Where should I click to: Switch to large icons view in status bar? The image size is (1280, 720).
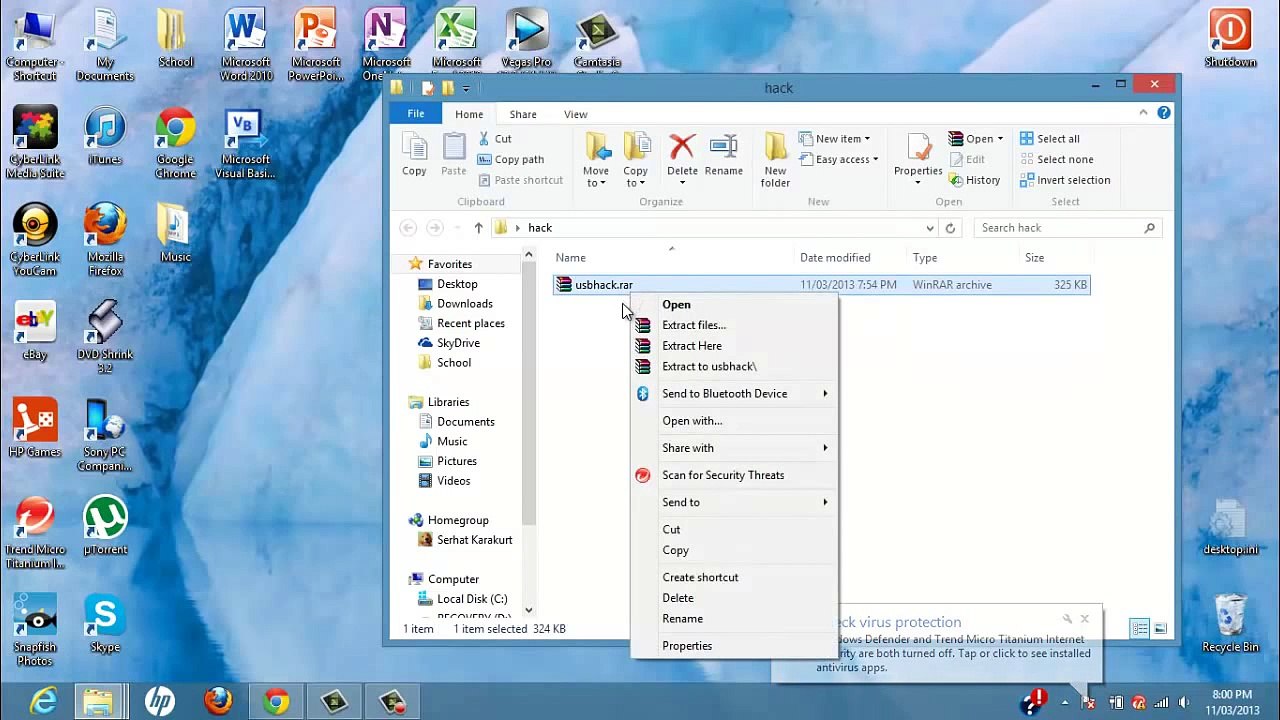(x=1160, y=629)
